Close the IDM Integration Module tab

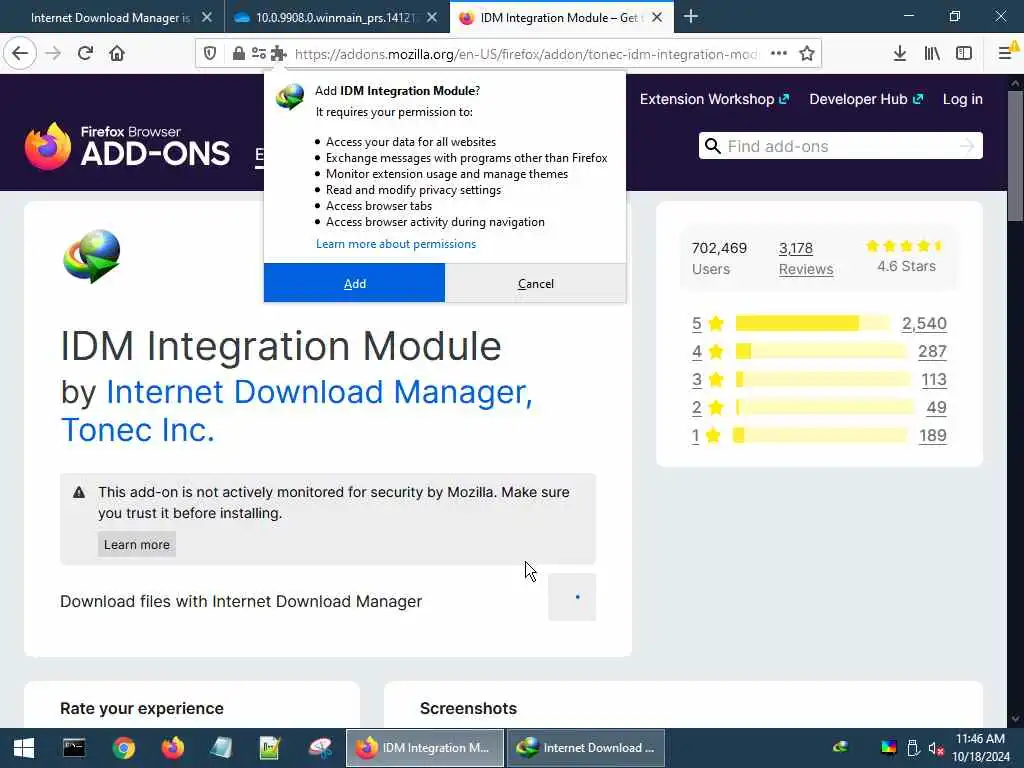[657, 18]
